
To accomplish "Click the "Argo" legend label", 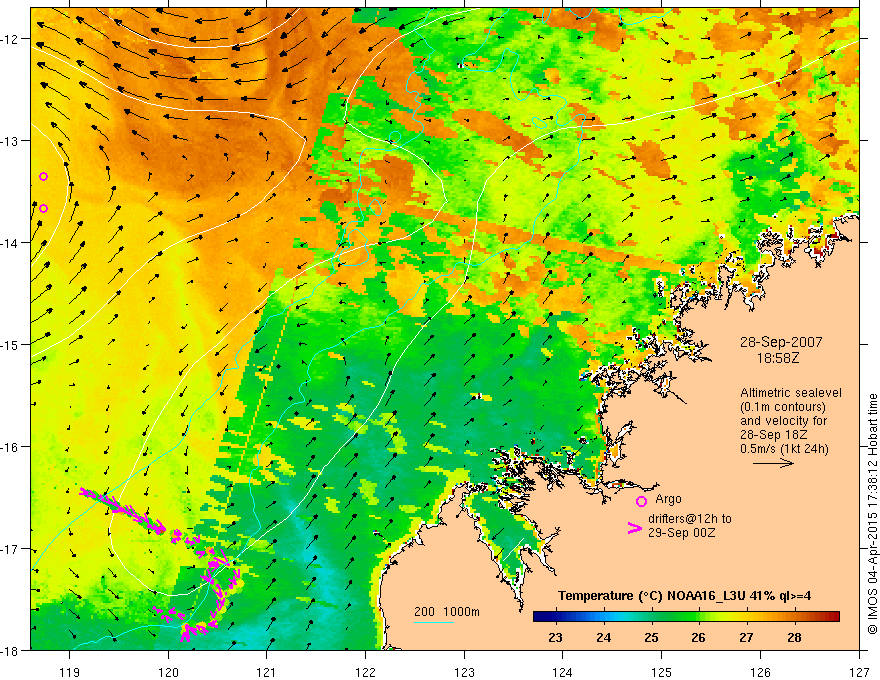I will click(668, 499).
